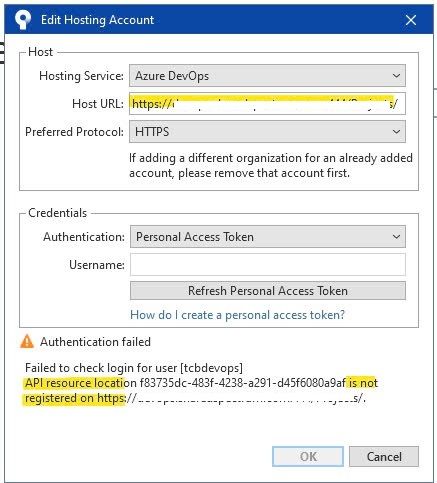Click the organization hint text under protocol
Viewport: 437px width, 483px height.
pos(271,166)
